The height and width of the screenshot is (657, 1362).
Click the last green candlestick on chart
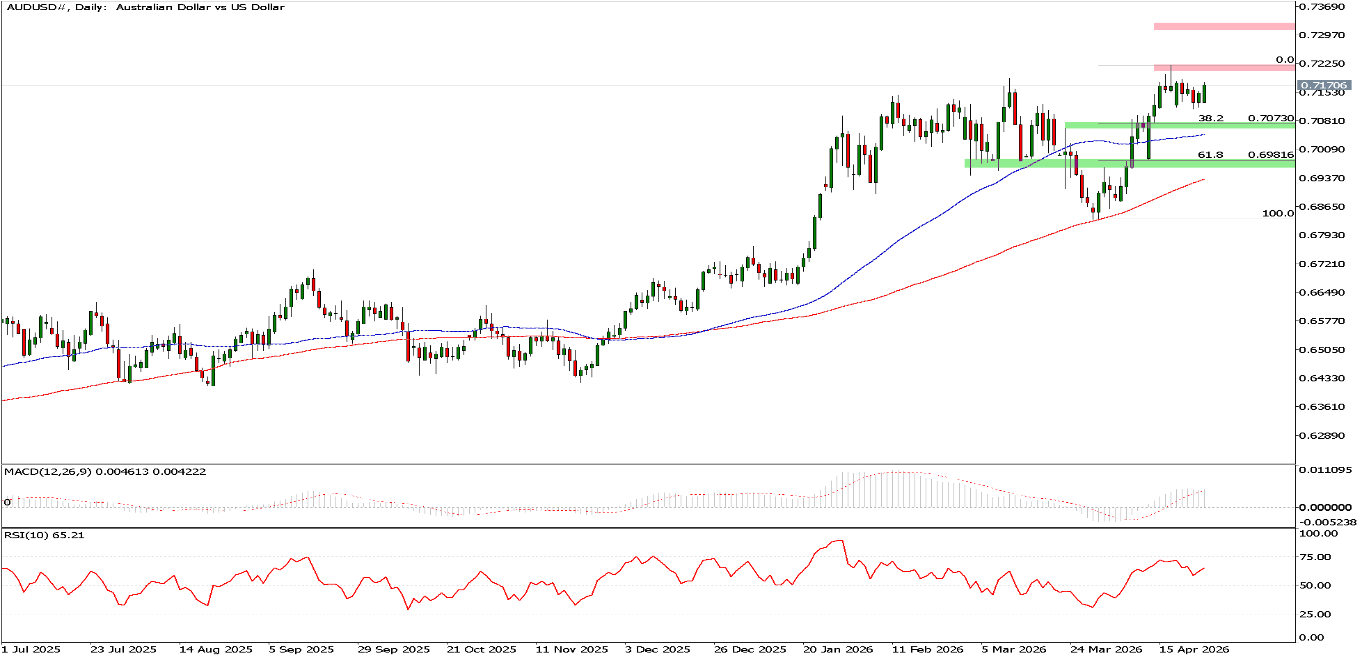tap(1205, 93)
